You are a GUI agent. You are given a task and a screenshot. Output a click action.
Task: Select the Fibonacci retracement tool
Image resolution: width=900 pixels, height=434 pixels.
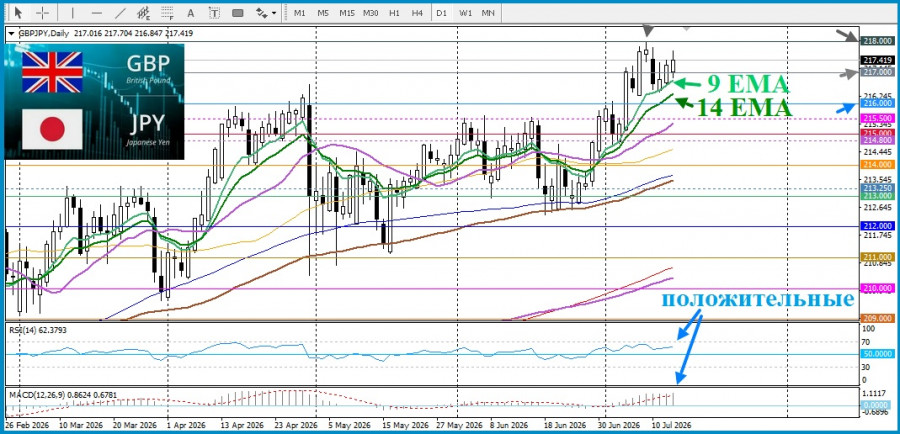click(x=168, y=13)
